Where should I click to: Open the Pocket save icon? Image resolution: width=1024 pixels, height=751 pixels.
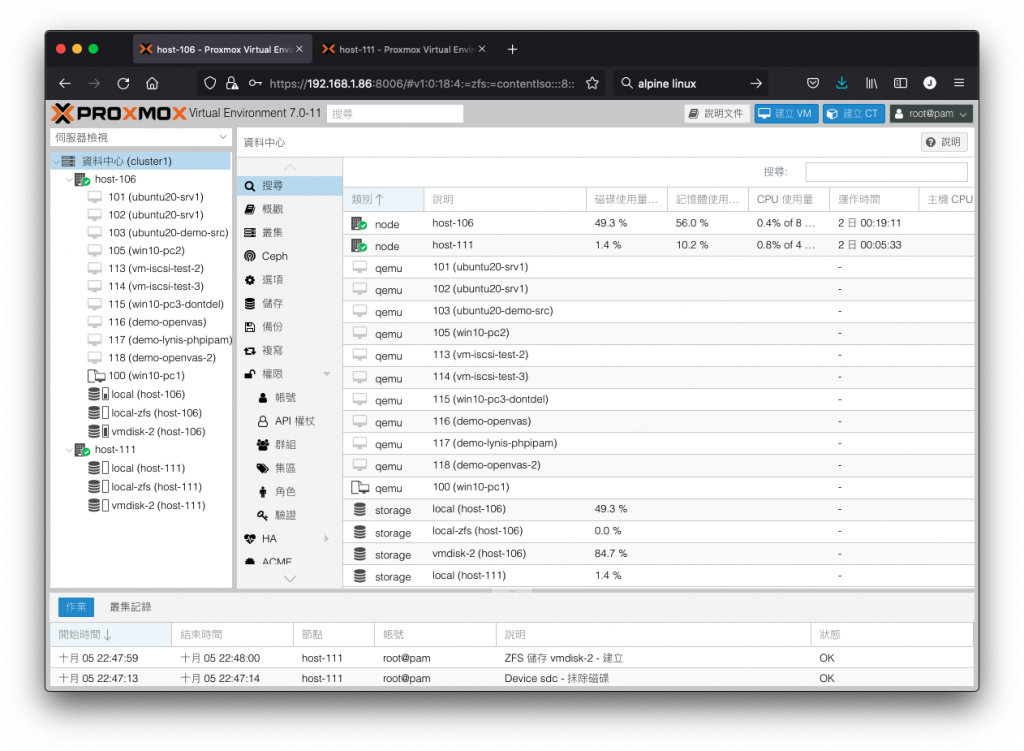click(x=812, y=83)
